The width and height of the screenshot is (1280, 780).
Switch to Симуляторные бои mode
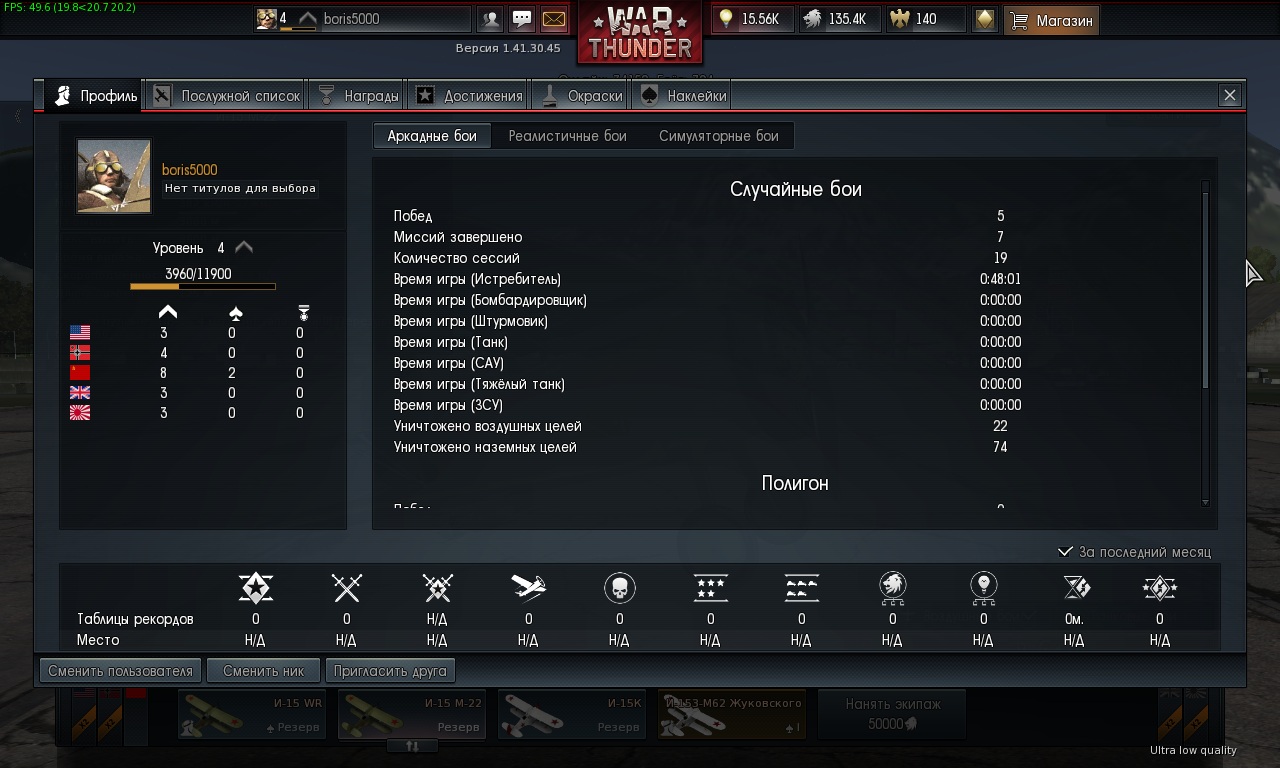718,136
